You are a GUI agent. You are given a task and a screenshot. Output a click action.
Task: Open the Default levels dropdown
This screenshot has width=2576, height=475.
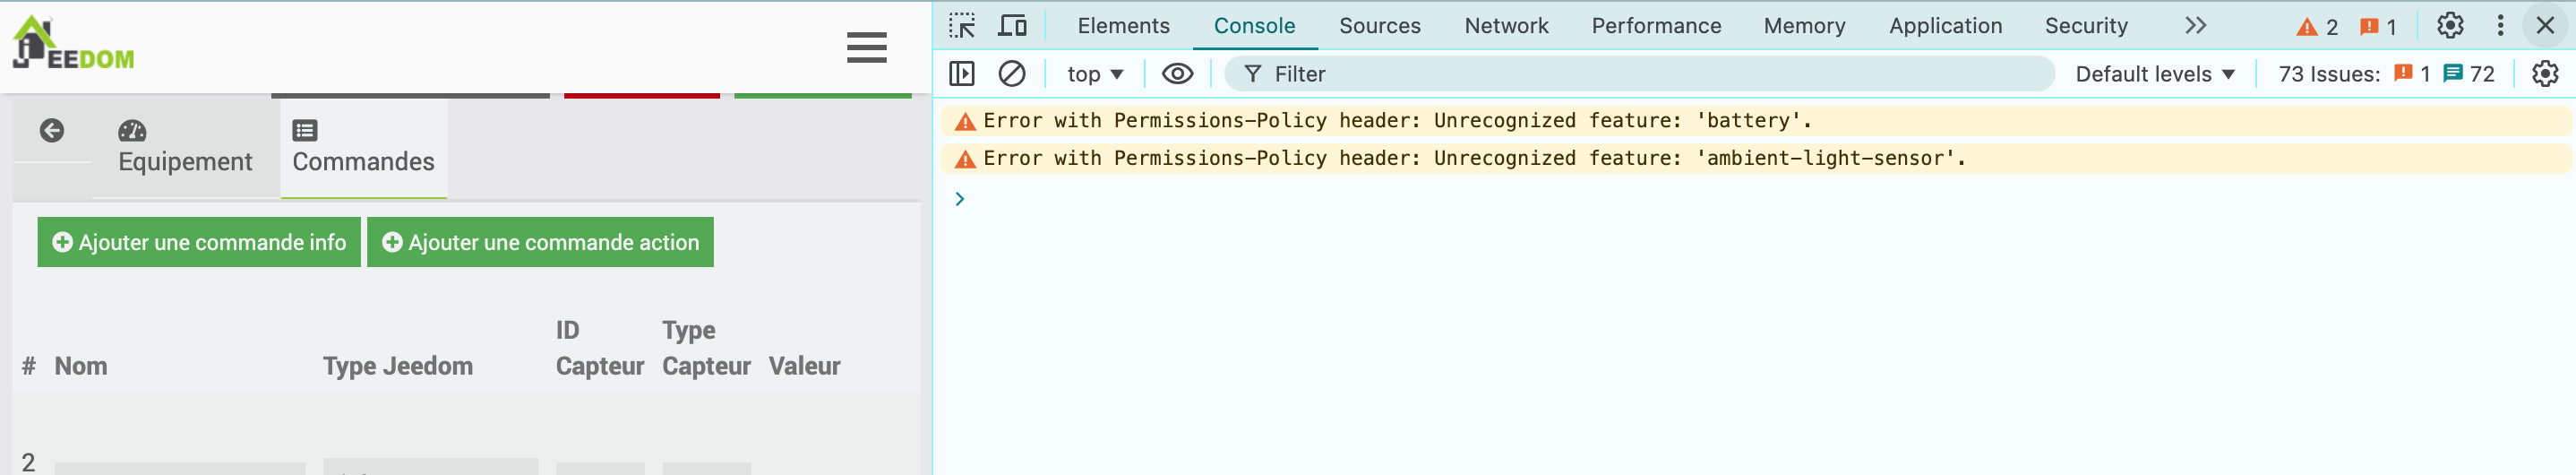point(2155,74)
